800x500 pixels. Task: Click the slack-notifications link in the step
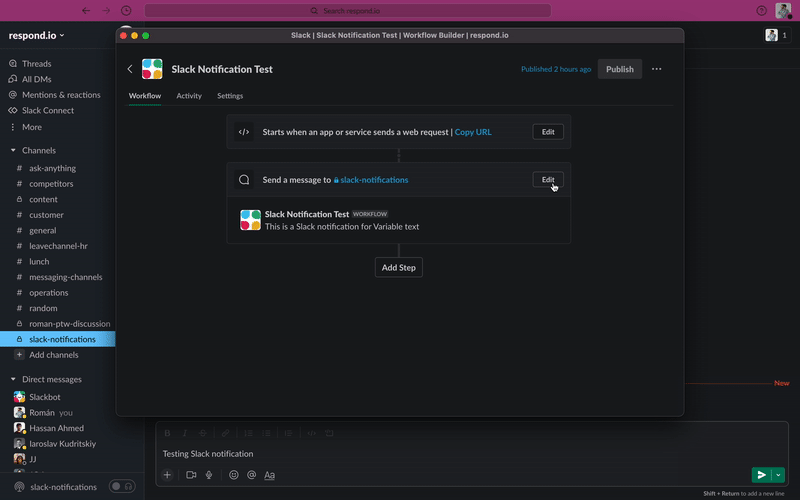[371, 180]
